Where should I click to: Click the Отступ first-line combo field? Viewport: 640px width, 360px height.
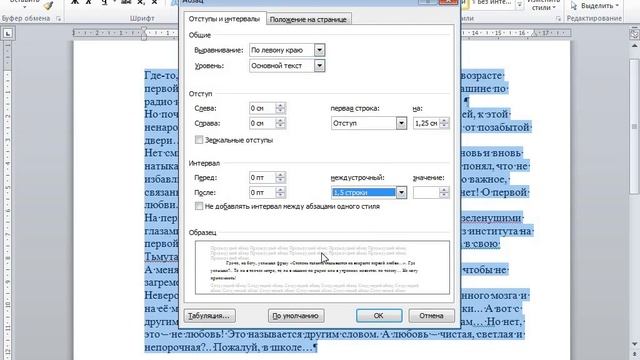point(364,123)
